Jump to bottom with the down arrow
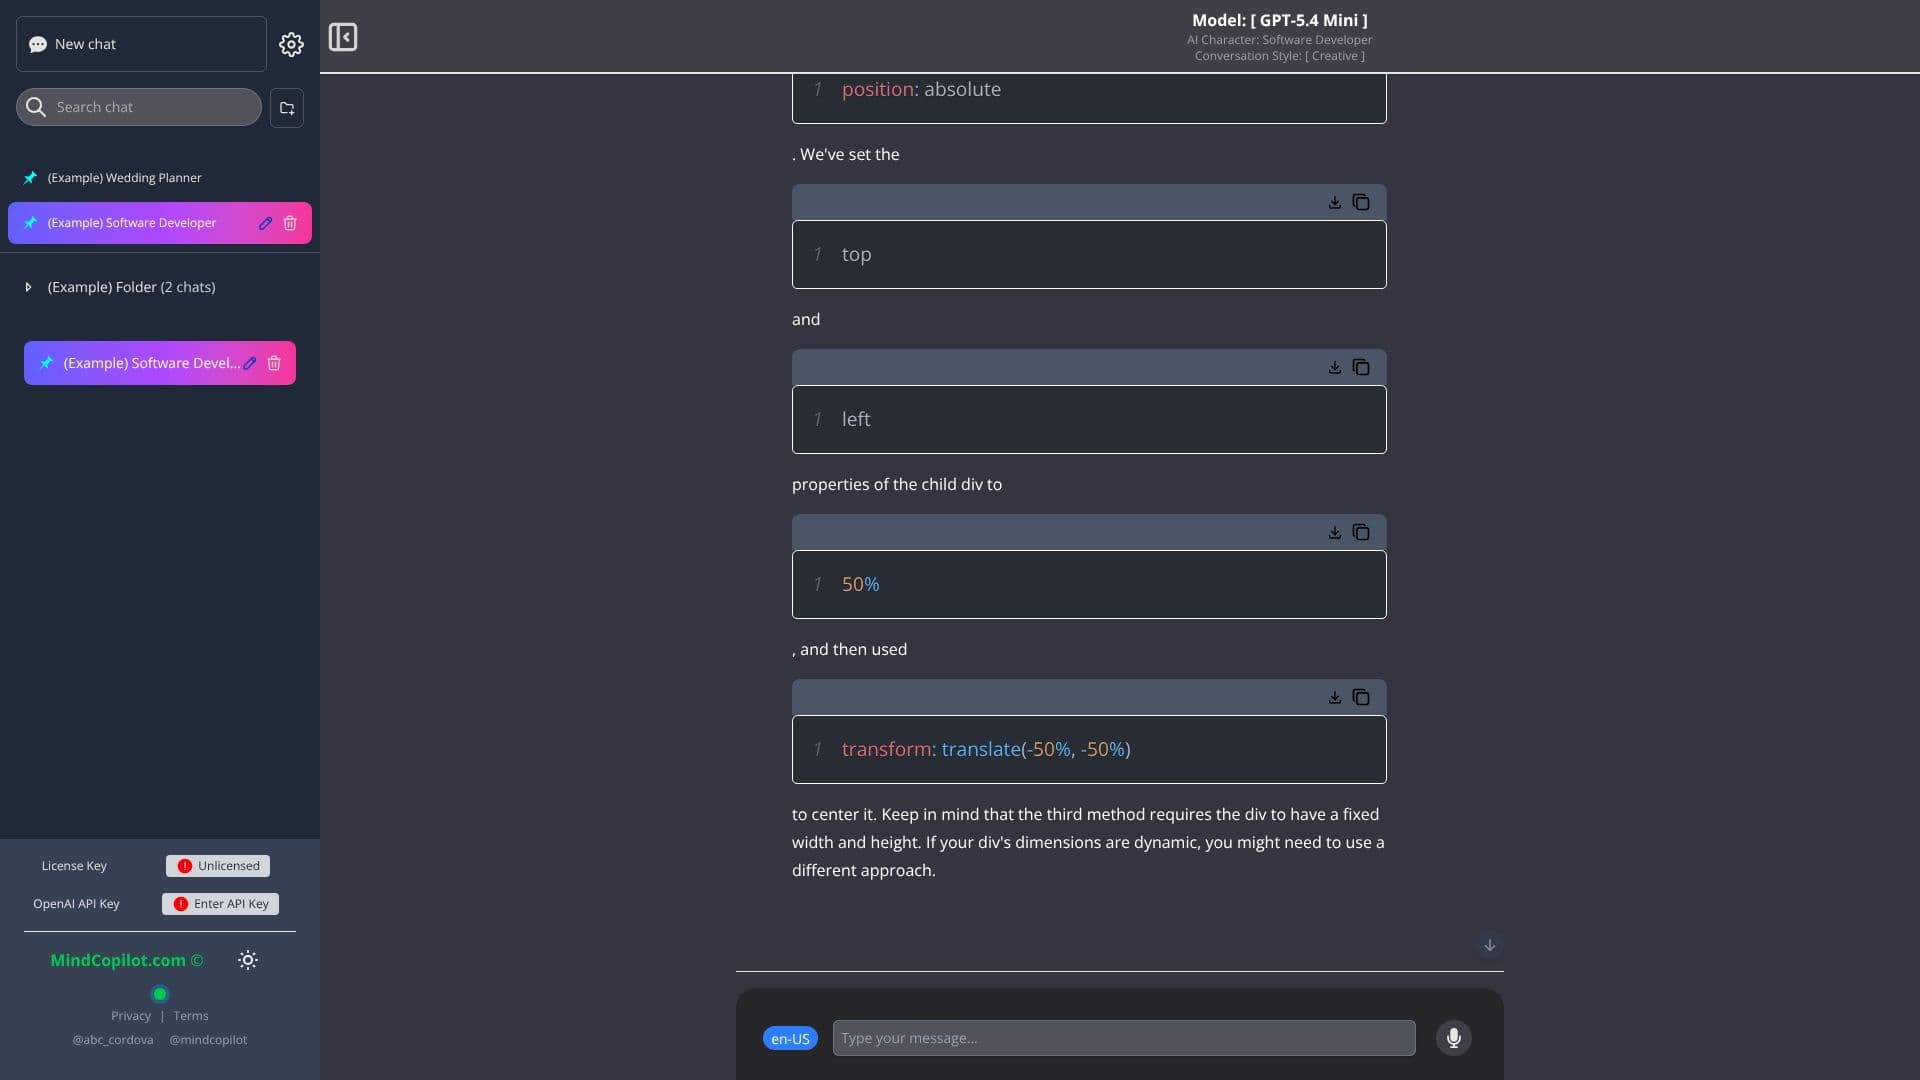Screen dimensions: 1920x1080 point(1489,945)
